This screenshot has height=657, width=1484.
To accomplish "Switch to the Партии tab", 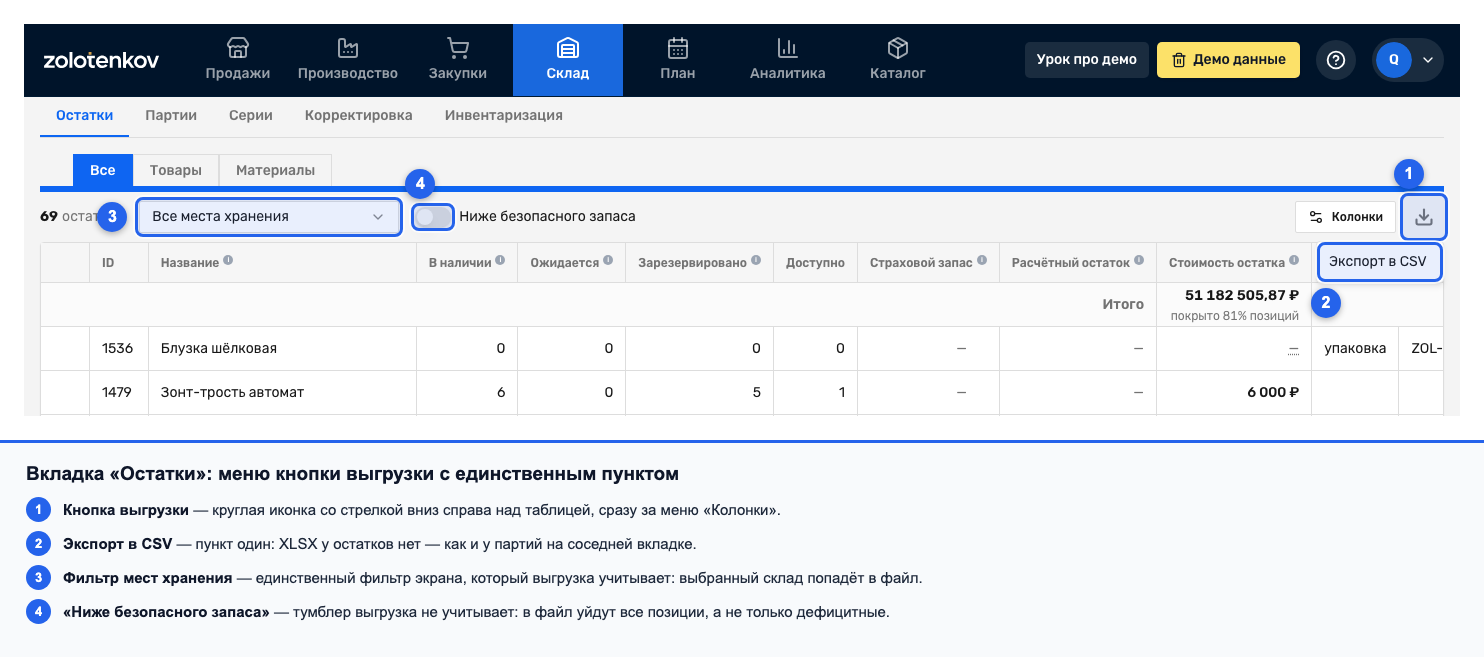I will click(x=171, y=115).
